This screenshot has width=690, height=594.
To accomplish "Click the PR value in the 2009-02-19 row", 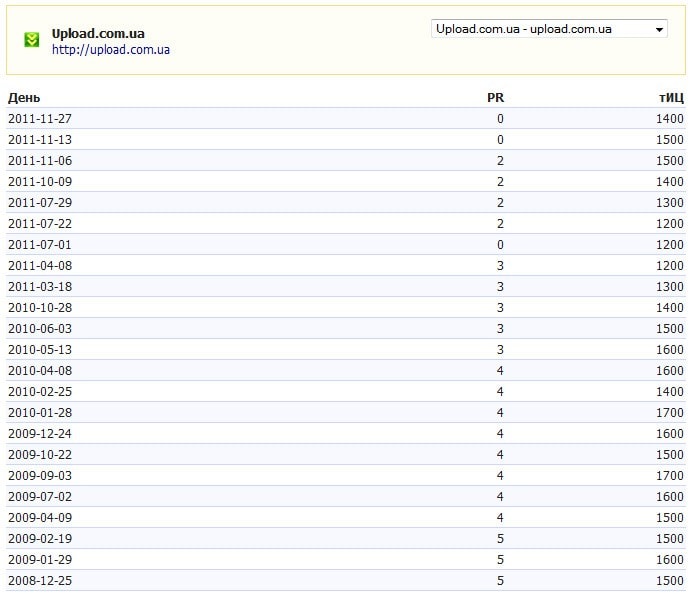I will tap(500, 539).
